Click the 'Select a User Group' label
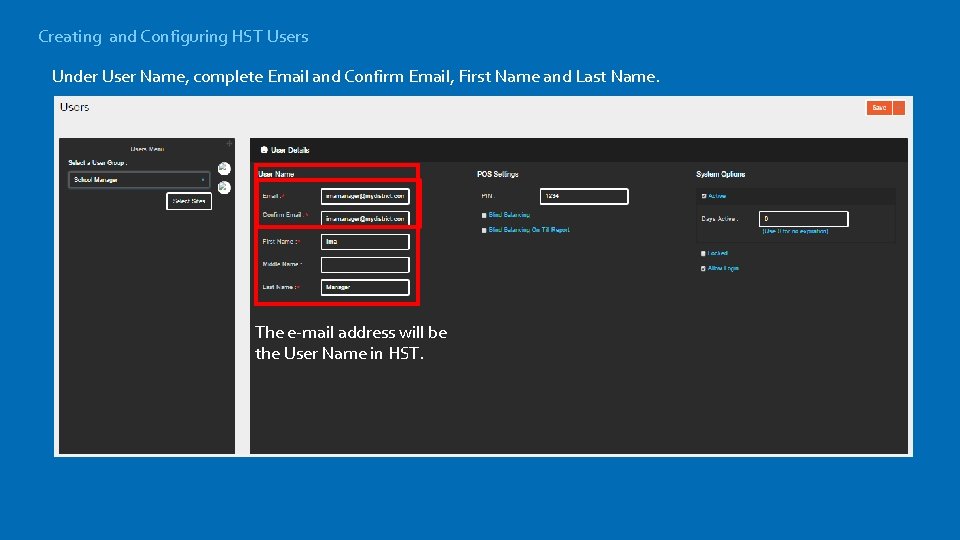Image resolution: width=960 pixels, height=540 pixels. [x=97, y=163]
